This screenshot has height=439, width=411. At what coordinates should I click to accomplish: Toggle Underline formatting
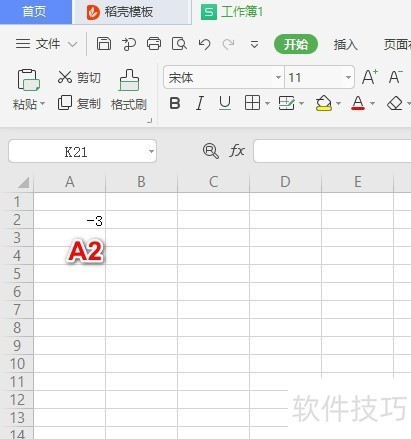coord(225,103)
